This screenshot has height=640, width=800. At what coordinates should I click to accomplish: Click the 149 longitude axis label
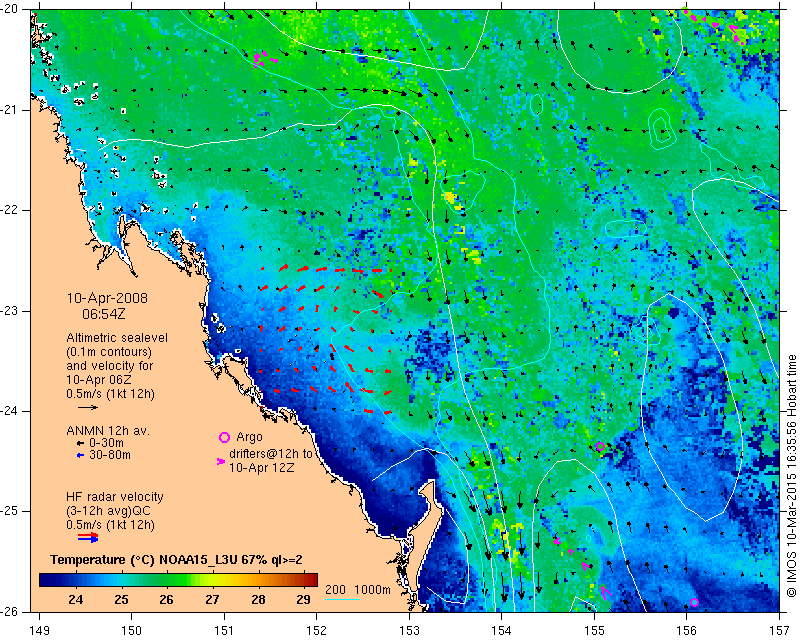click(39, 631)
